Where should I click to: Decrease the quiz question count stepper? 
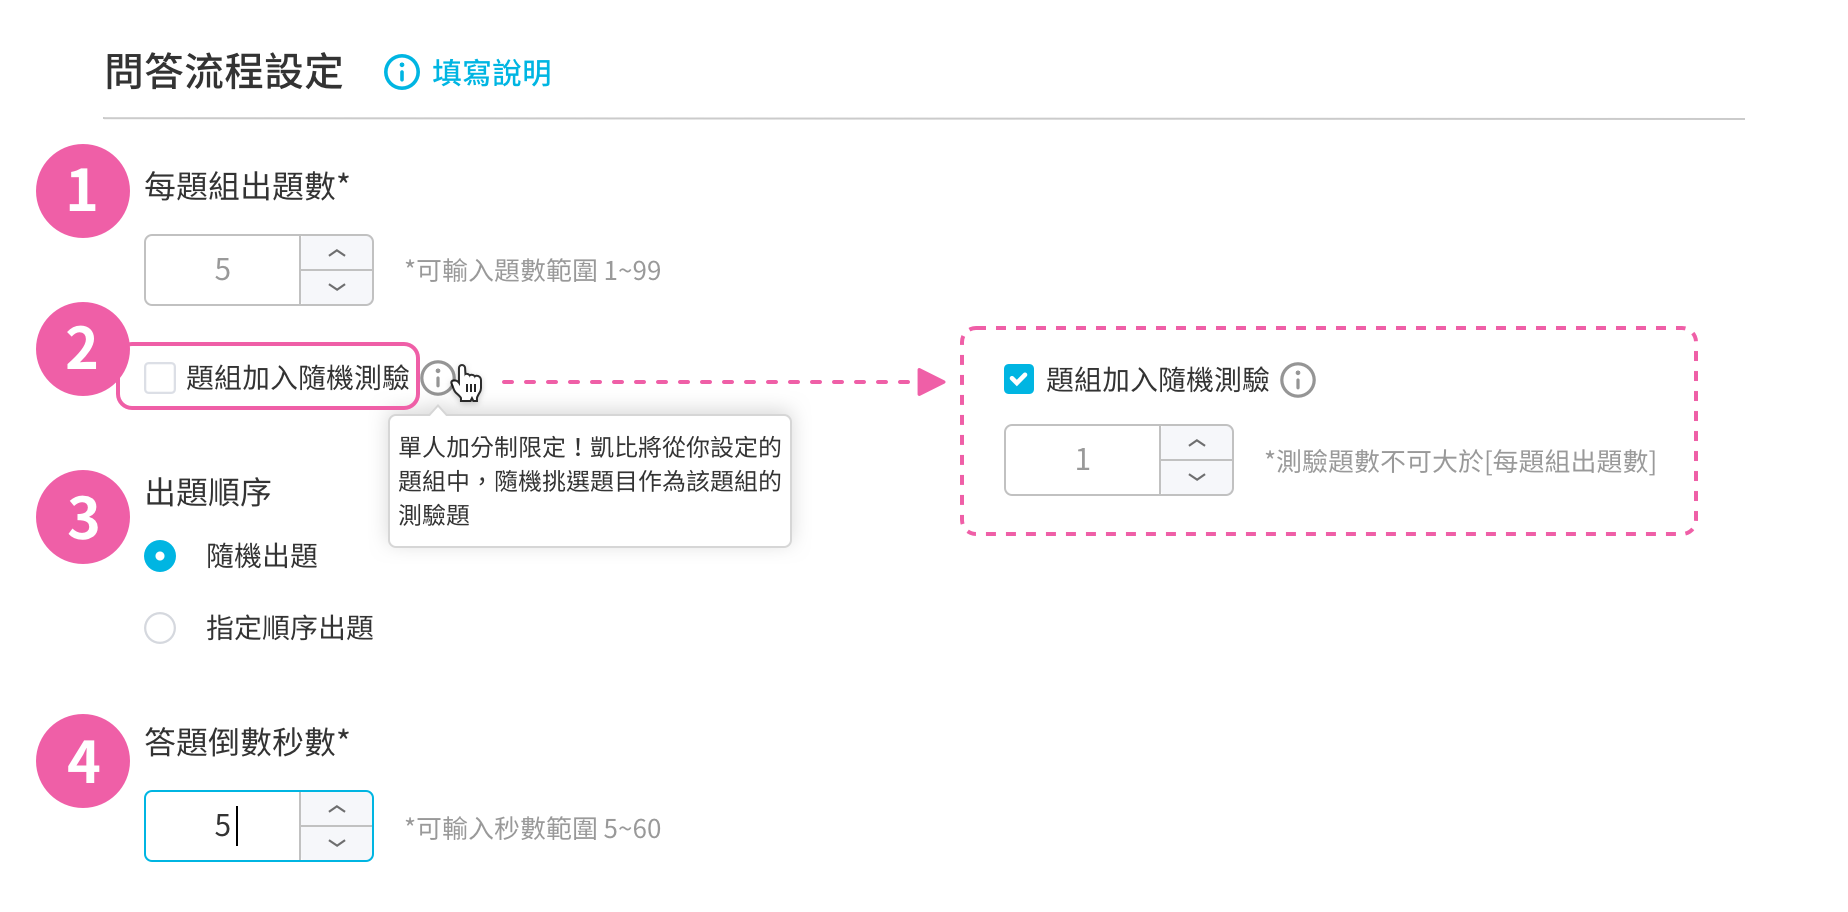[x=1197, y=477]
